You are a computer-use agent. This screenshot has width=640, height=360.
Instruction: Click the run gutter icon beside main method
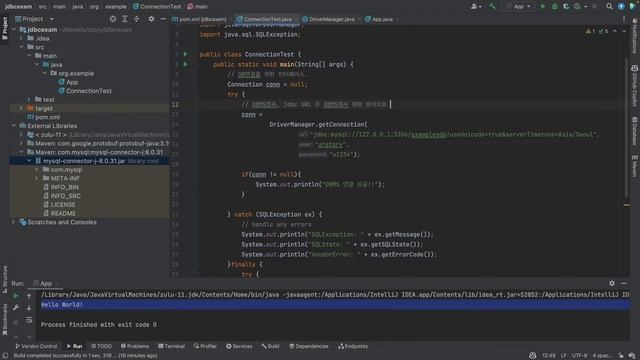(186, 64)
